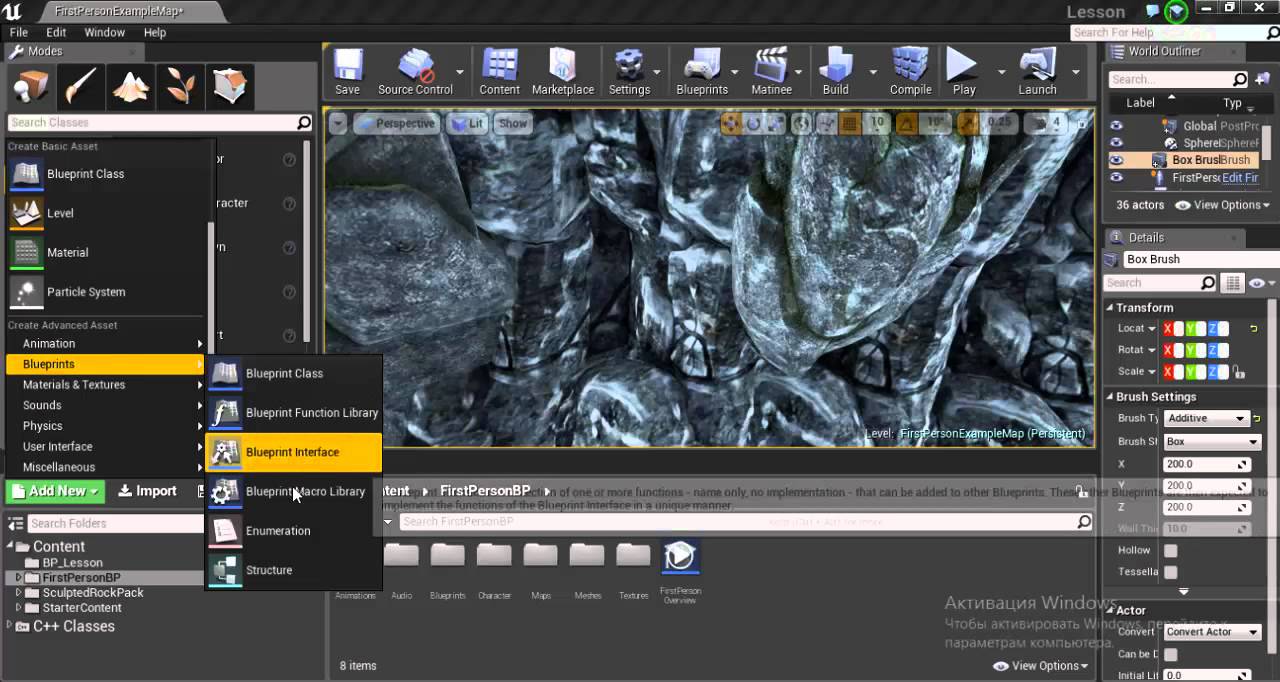This screenshot has height=682, width=1280.
Task: Toggle grid snapping icon in viewport
Action: [850, 123]
